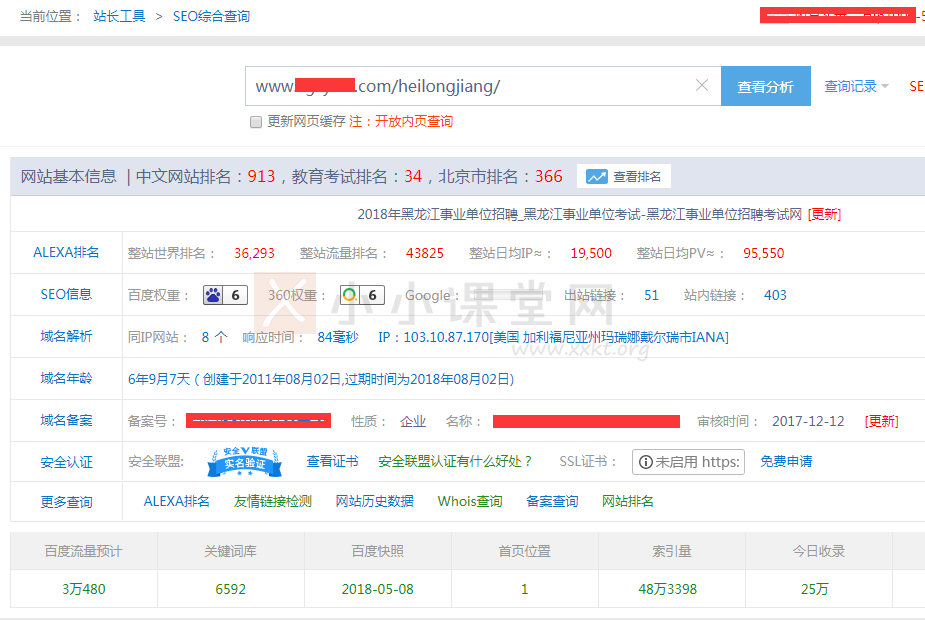This screenshot has width=925, height=620.
Task: Click the 安全认证 row label
Action: pyautogui.click(x=66, y=462)
